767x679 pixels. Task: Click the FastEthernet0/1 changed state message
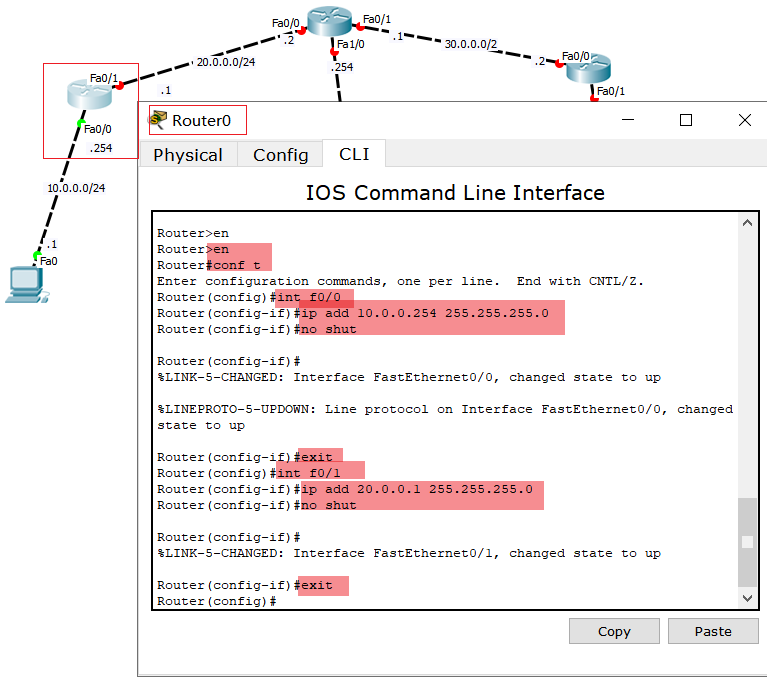pos(408,553)
